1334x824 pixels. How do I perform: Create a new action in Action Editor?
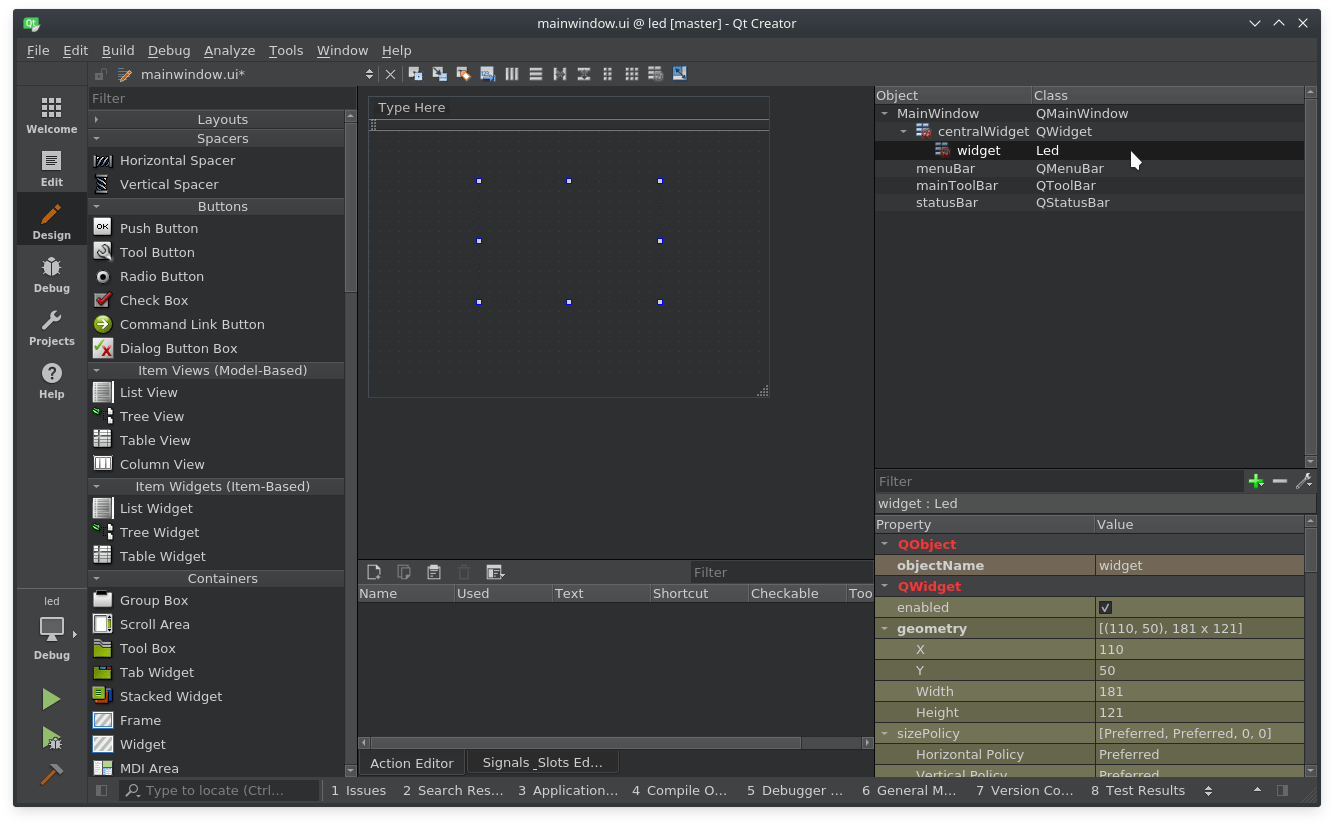373,571
